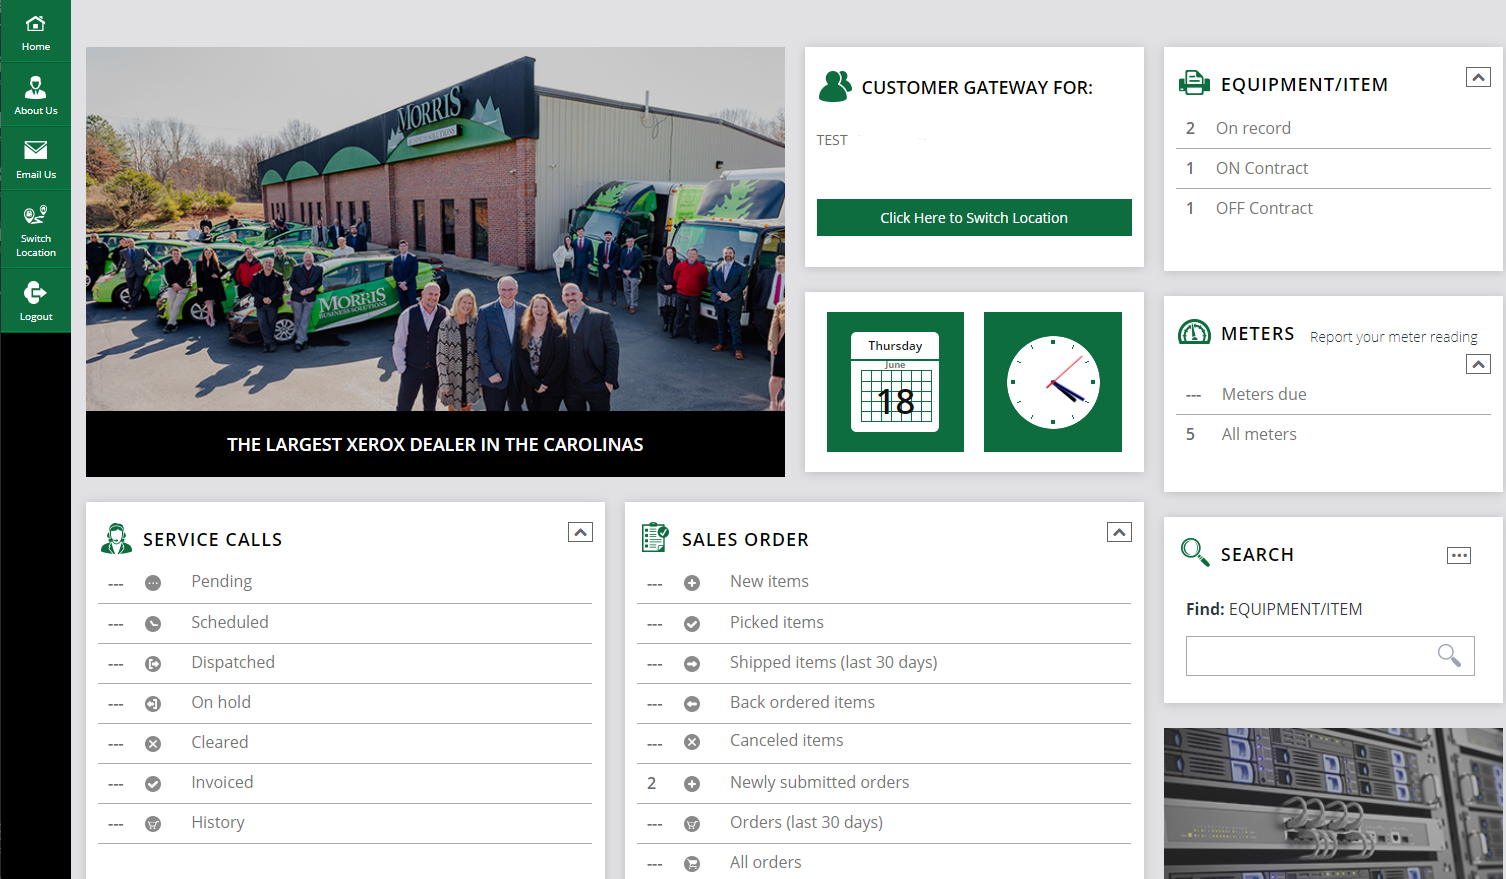Open the Email Us sidebar item

36,160
